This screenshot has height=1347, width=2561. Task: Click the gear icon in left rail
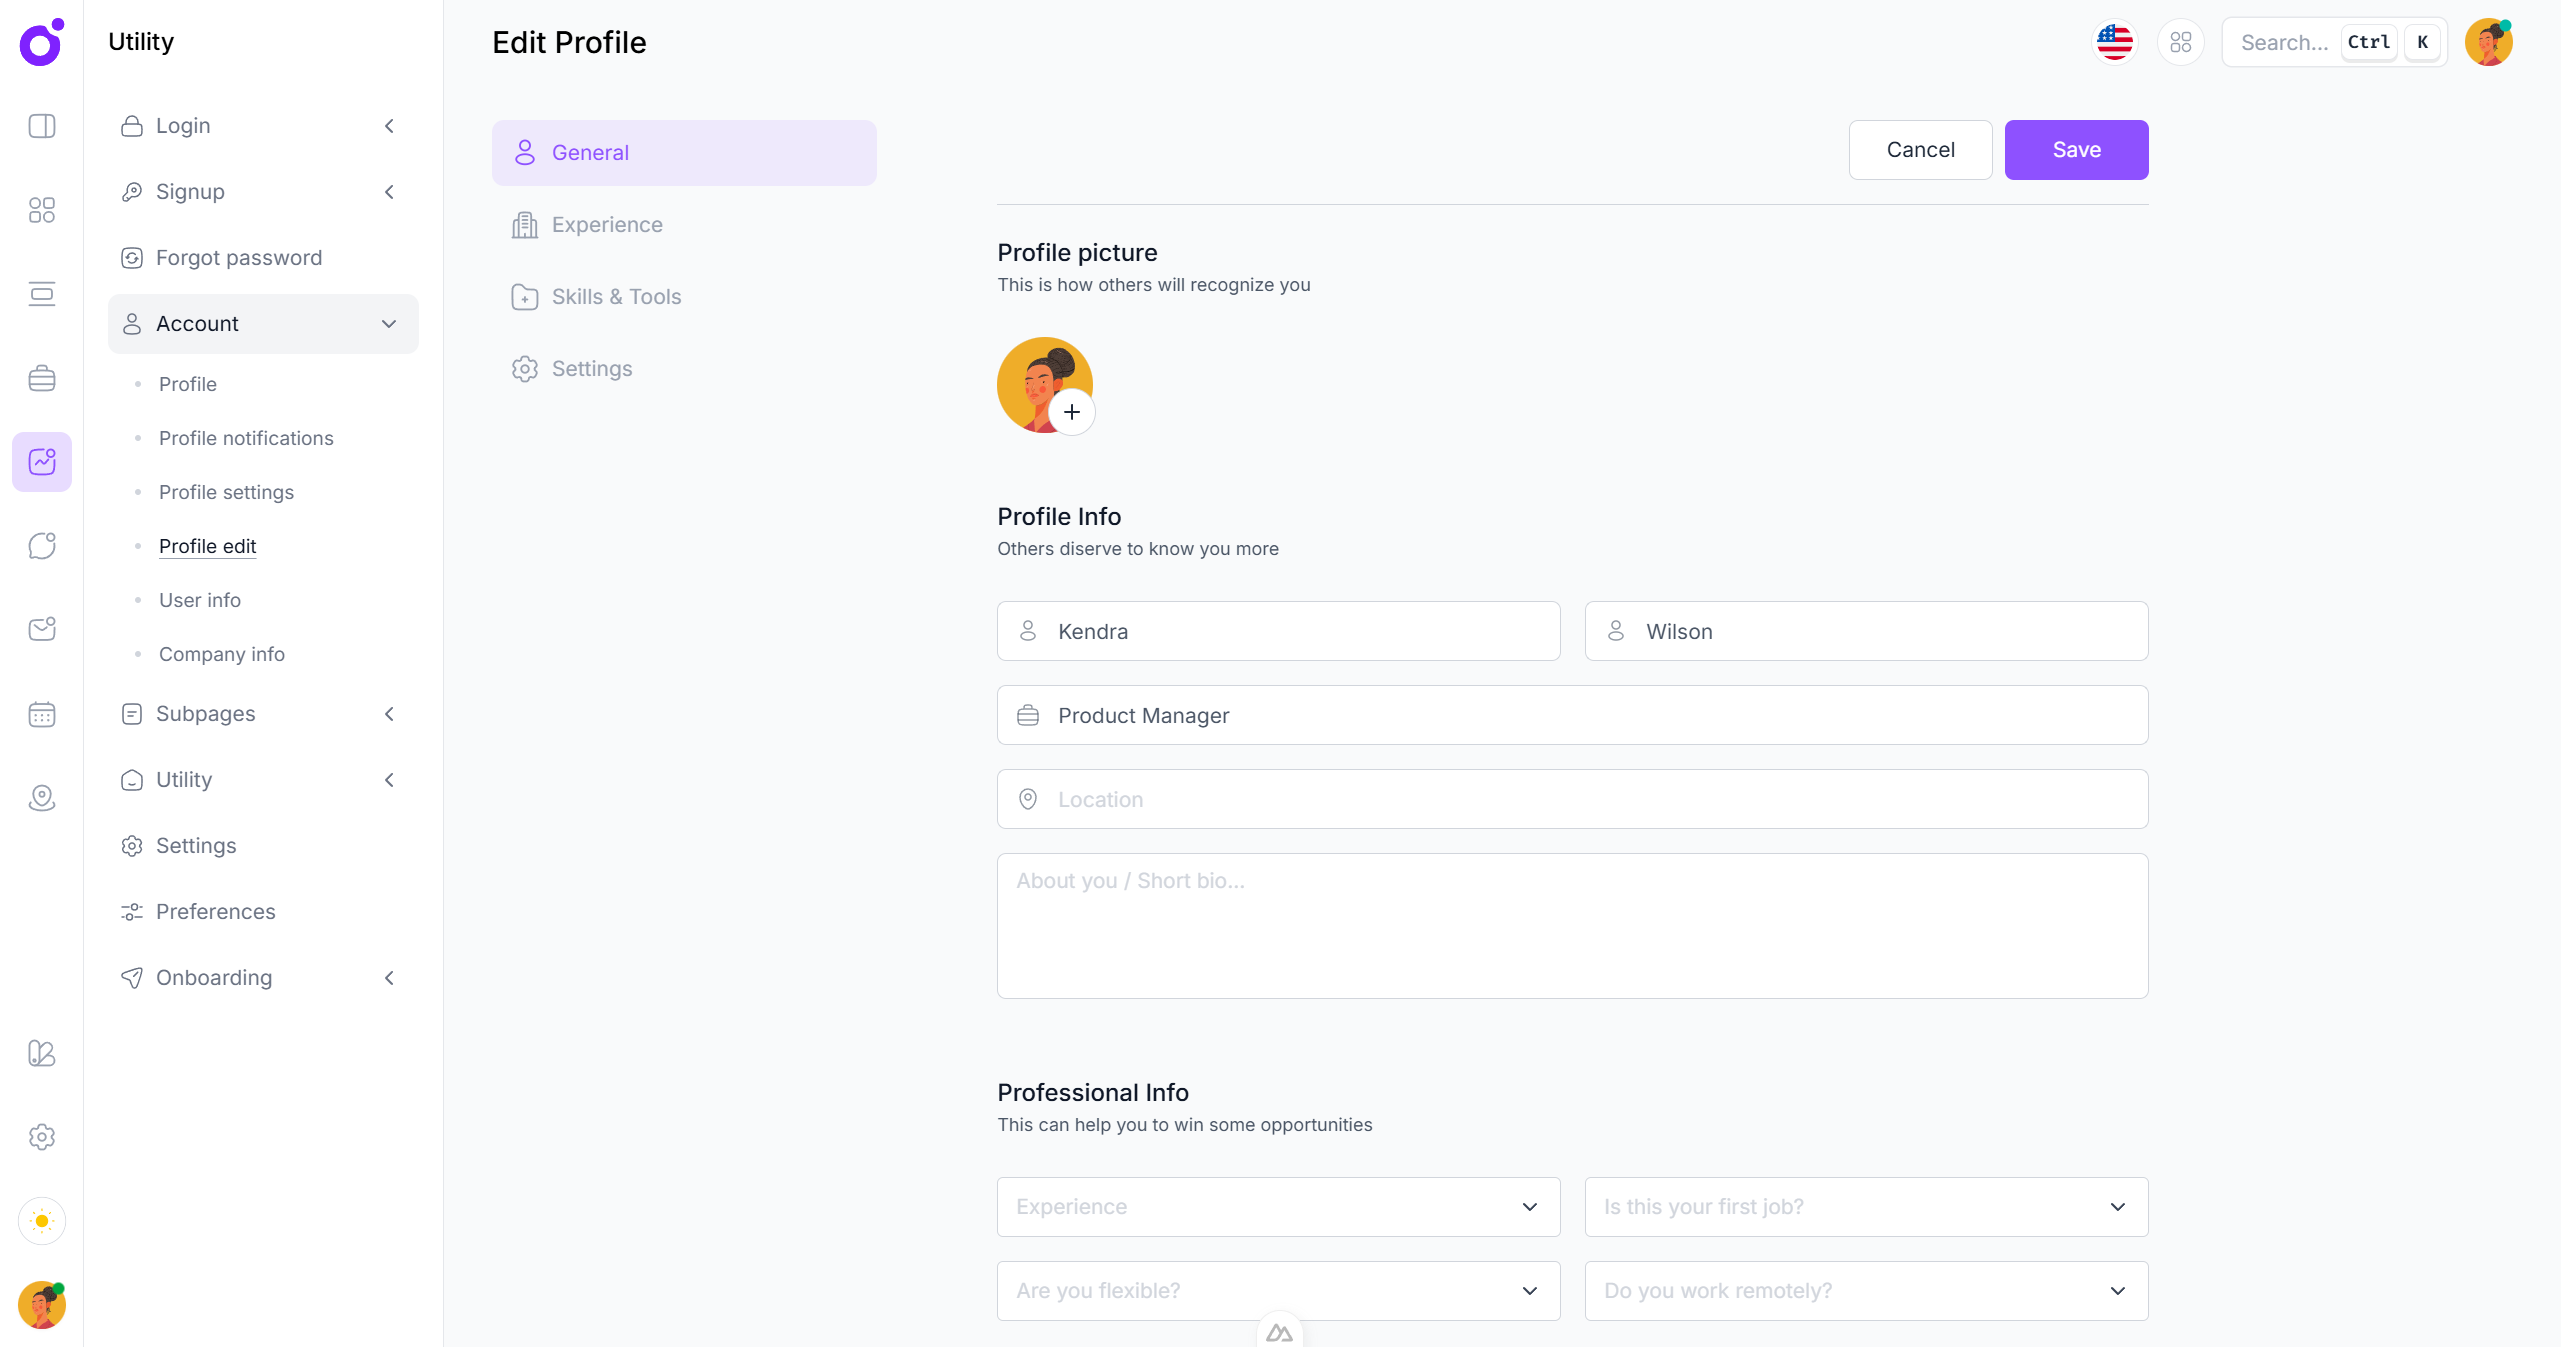pos(42,1136)
